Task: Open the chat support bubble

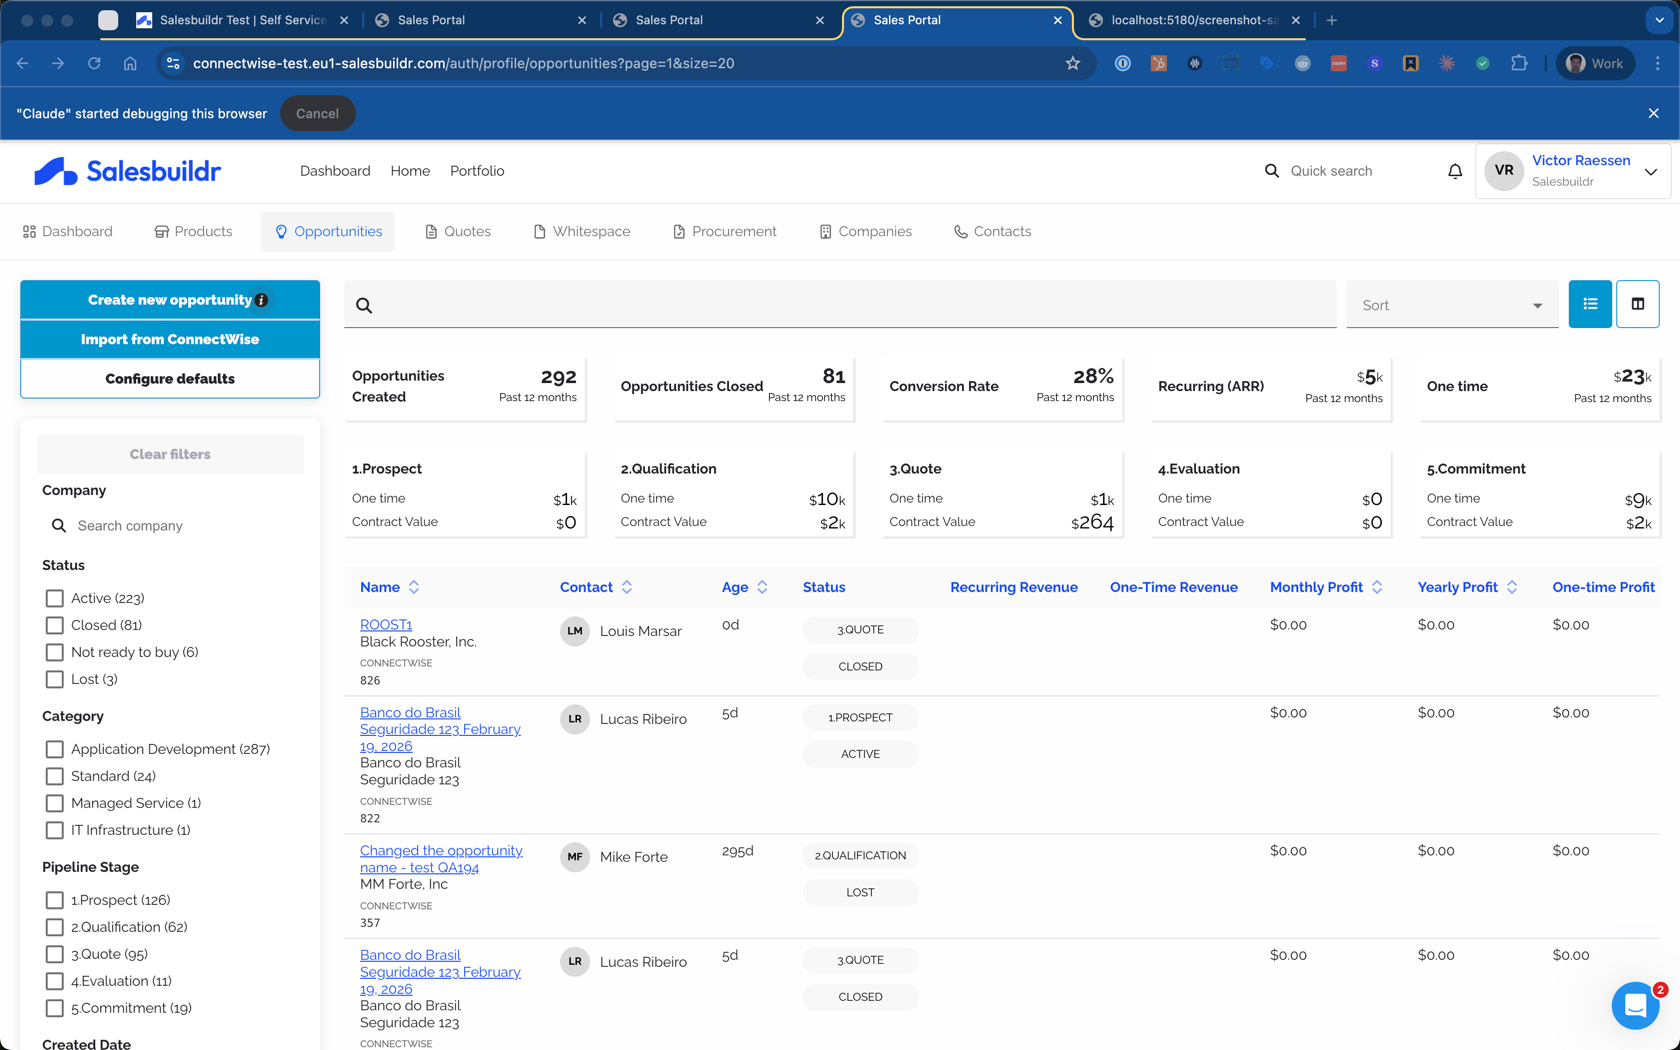Action: pyautogui.click(x=1636, y=1006)
